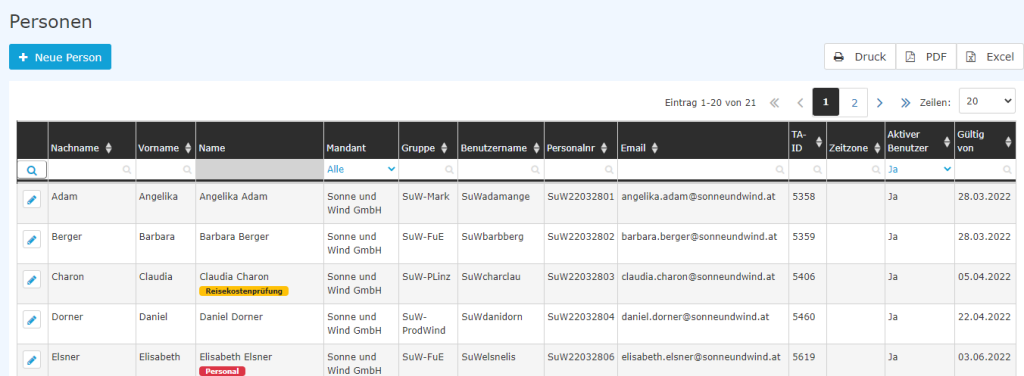The height and width of the screenshot is (376, 1024).
Task: Sort by Nachname column arrows
Action: coord(108,148)
